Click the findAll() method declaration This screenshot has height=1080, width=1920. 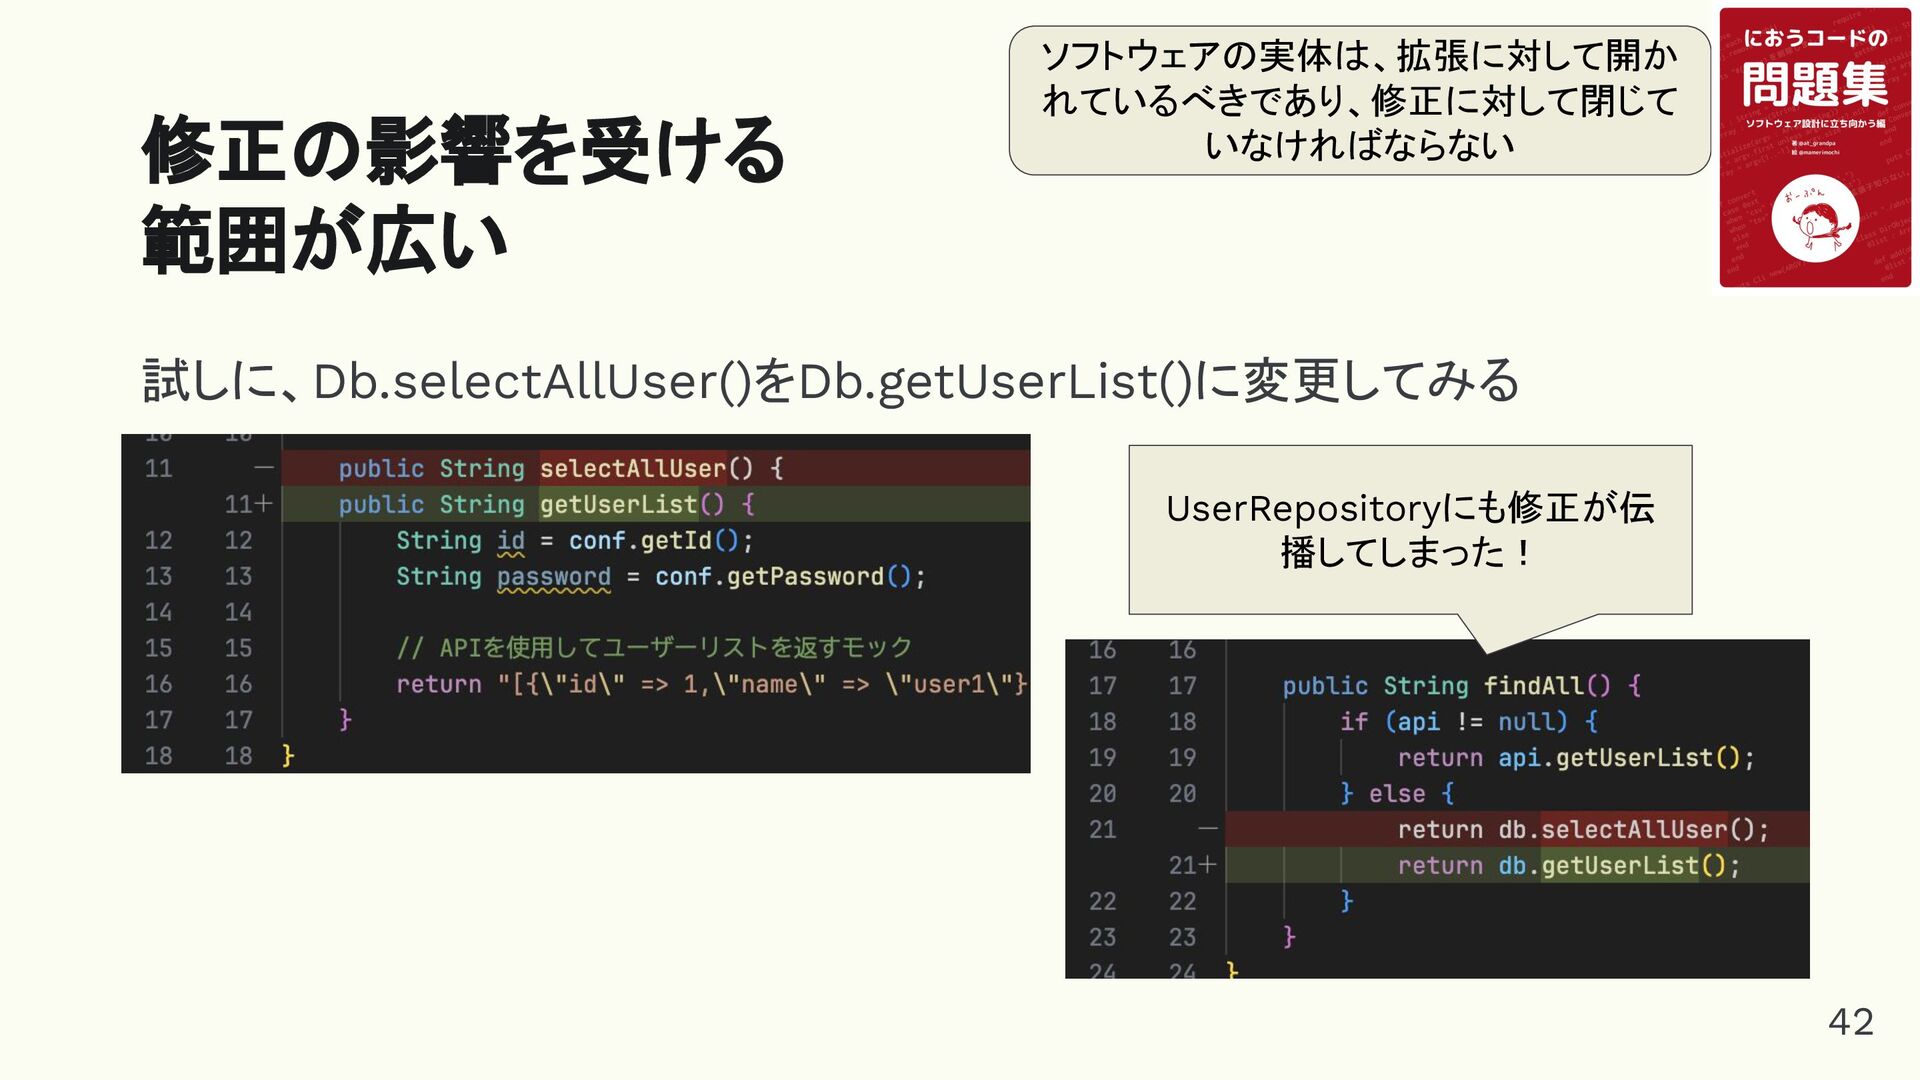tap(1461, 685)
